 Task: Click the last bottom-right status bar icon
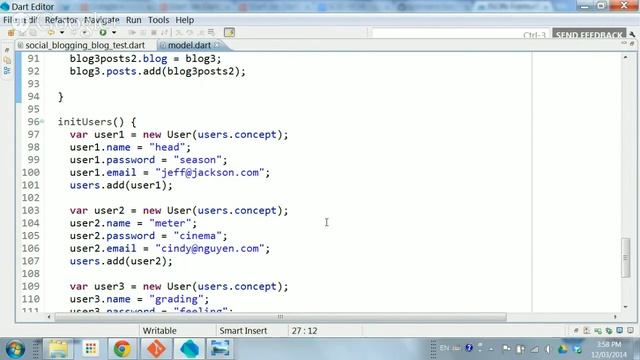tap(631, 331)
